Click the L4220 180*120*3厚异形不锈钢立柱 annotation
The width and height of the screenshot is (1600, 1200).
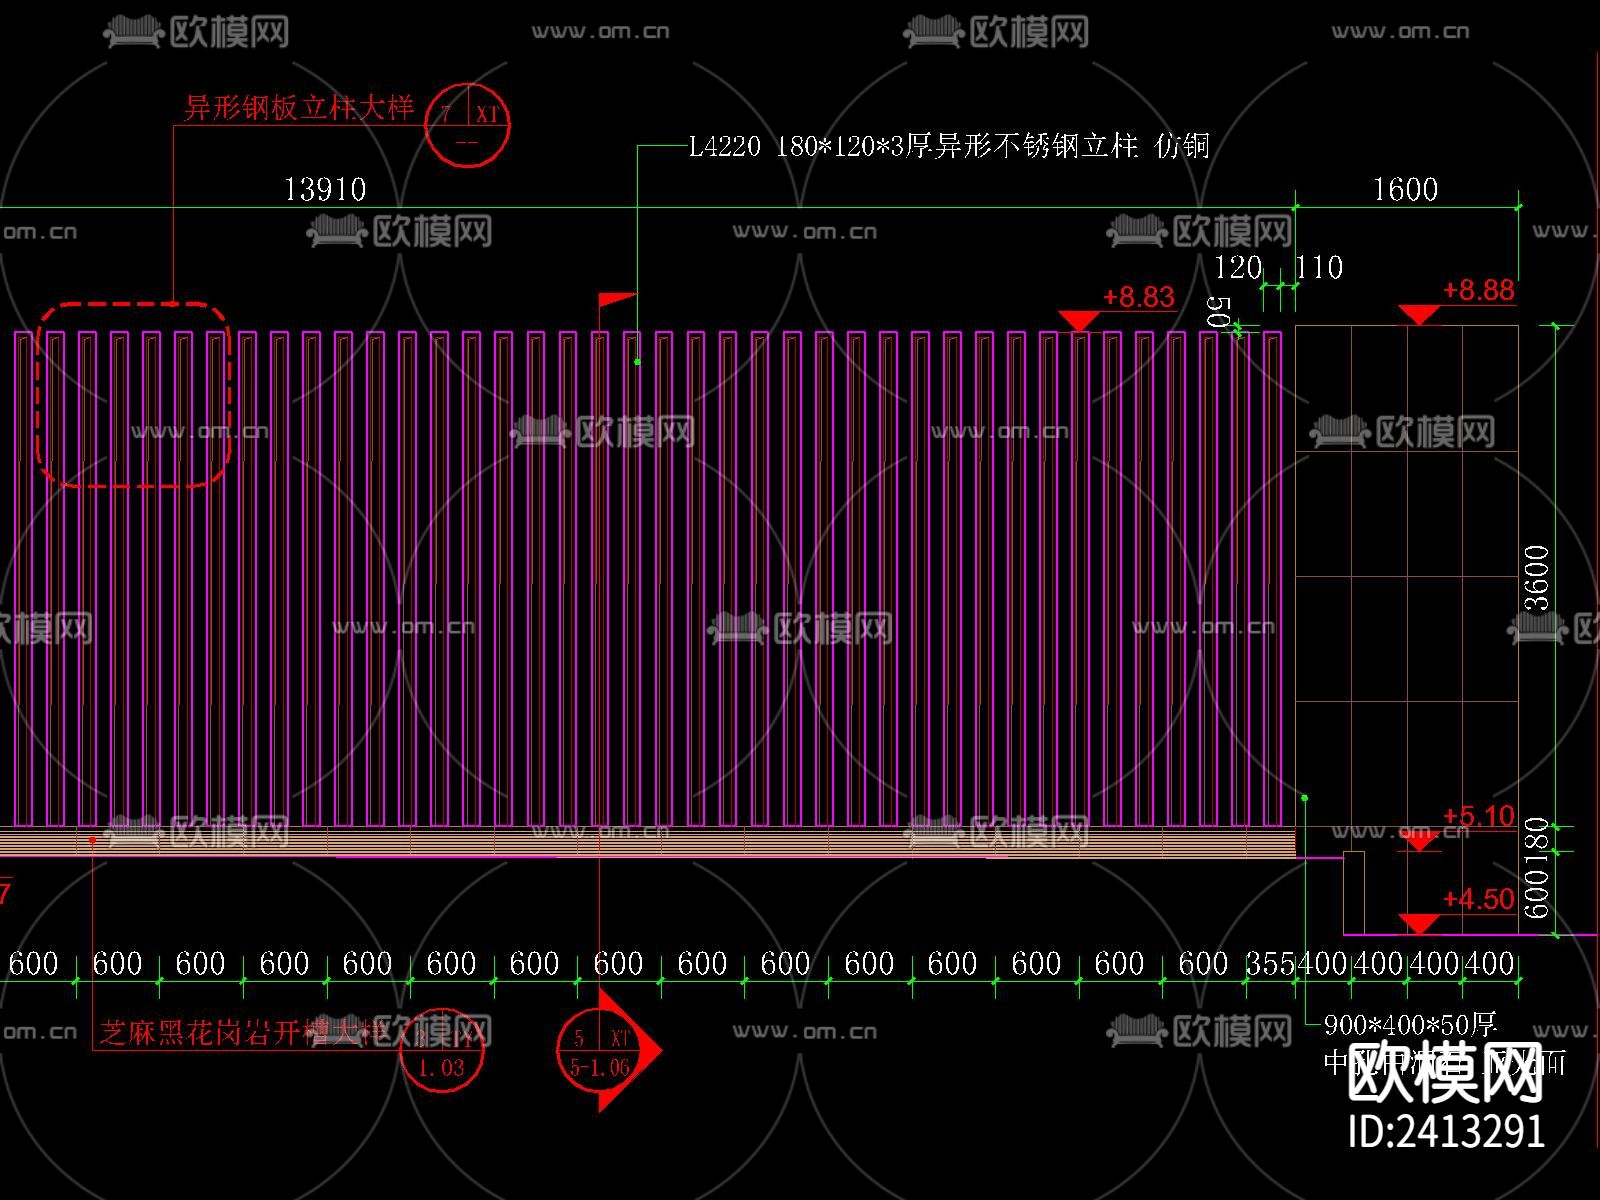(x=949, y=146)
